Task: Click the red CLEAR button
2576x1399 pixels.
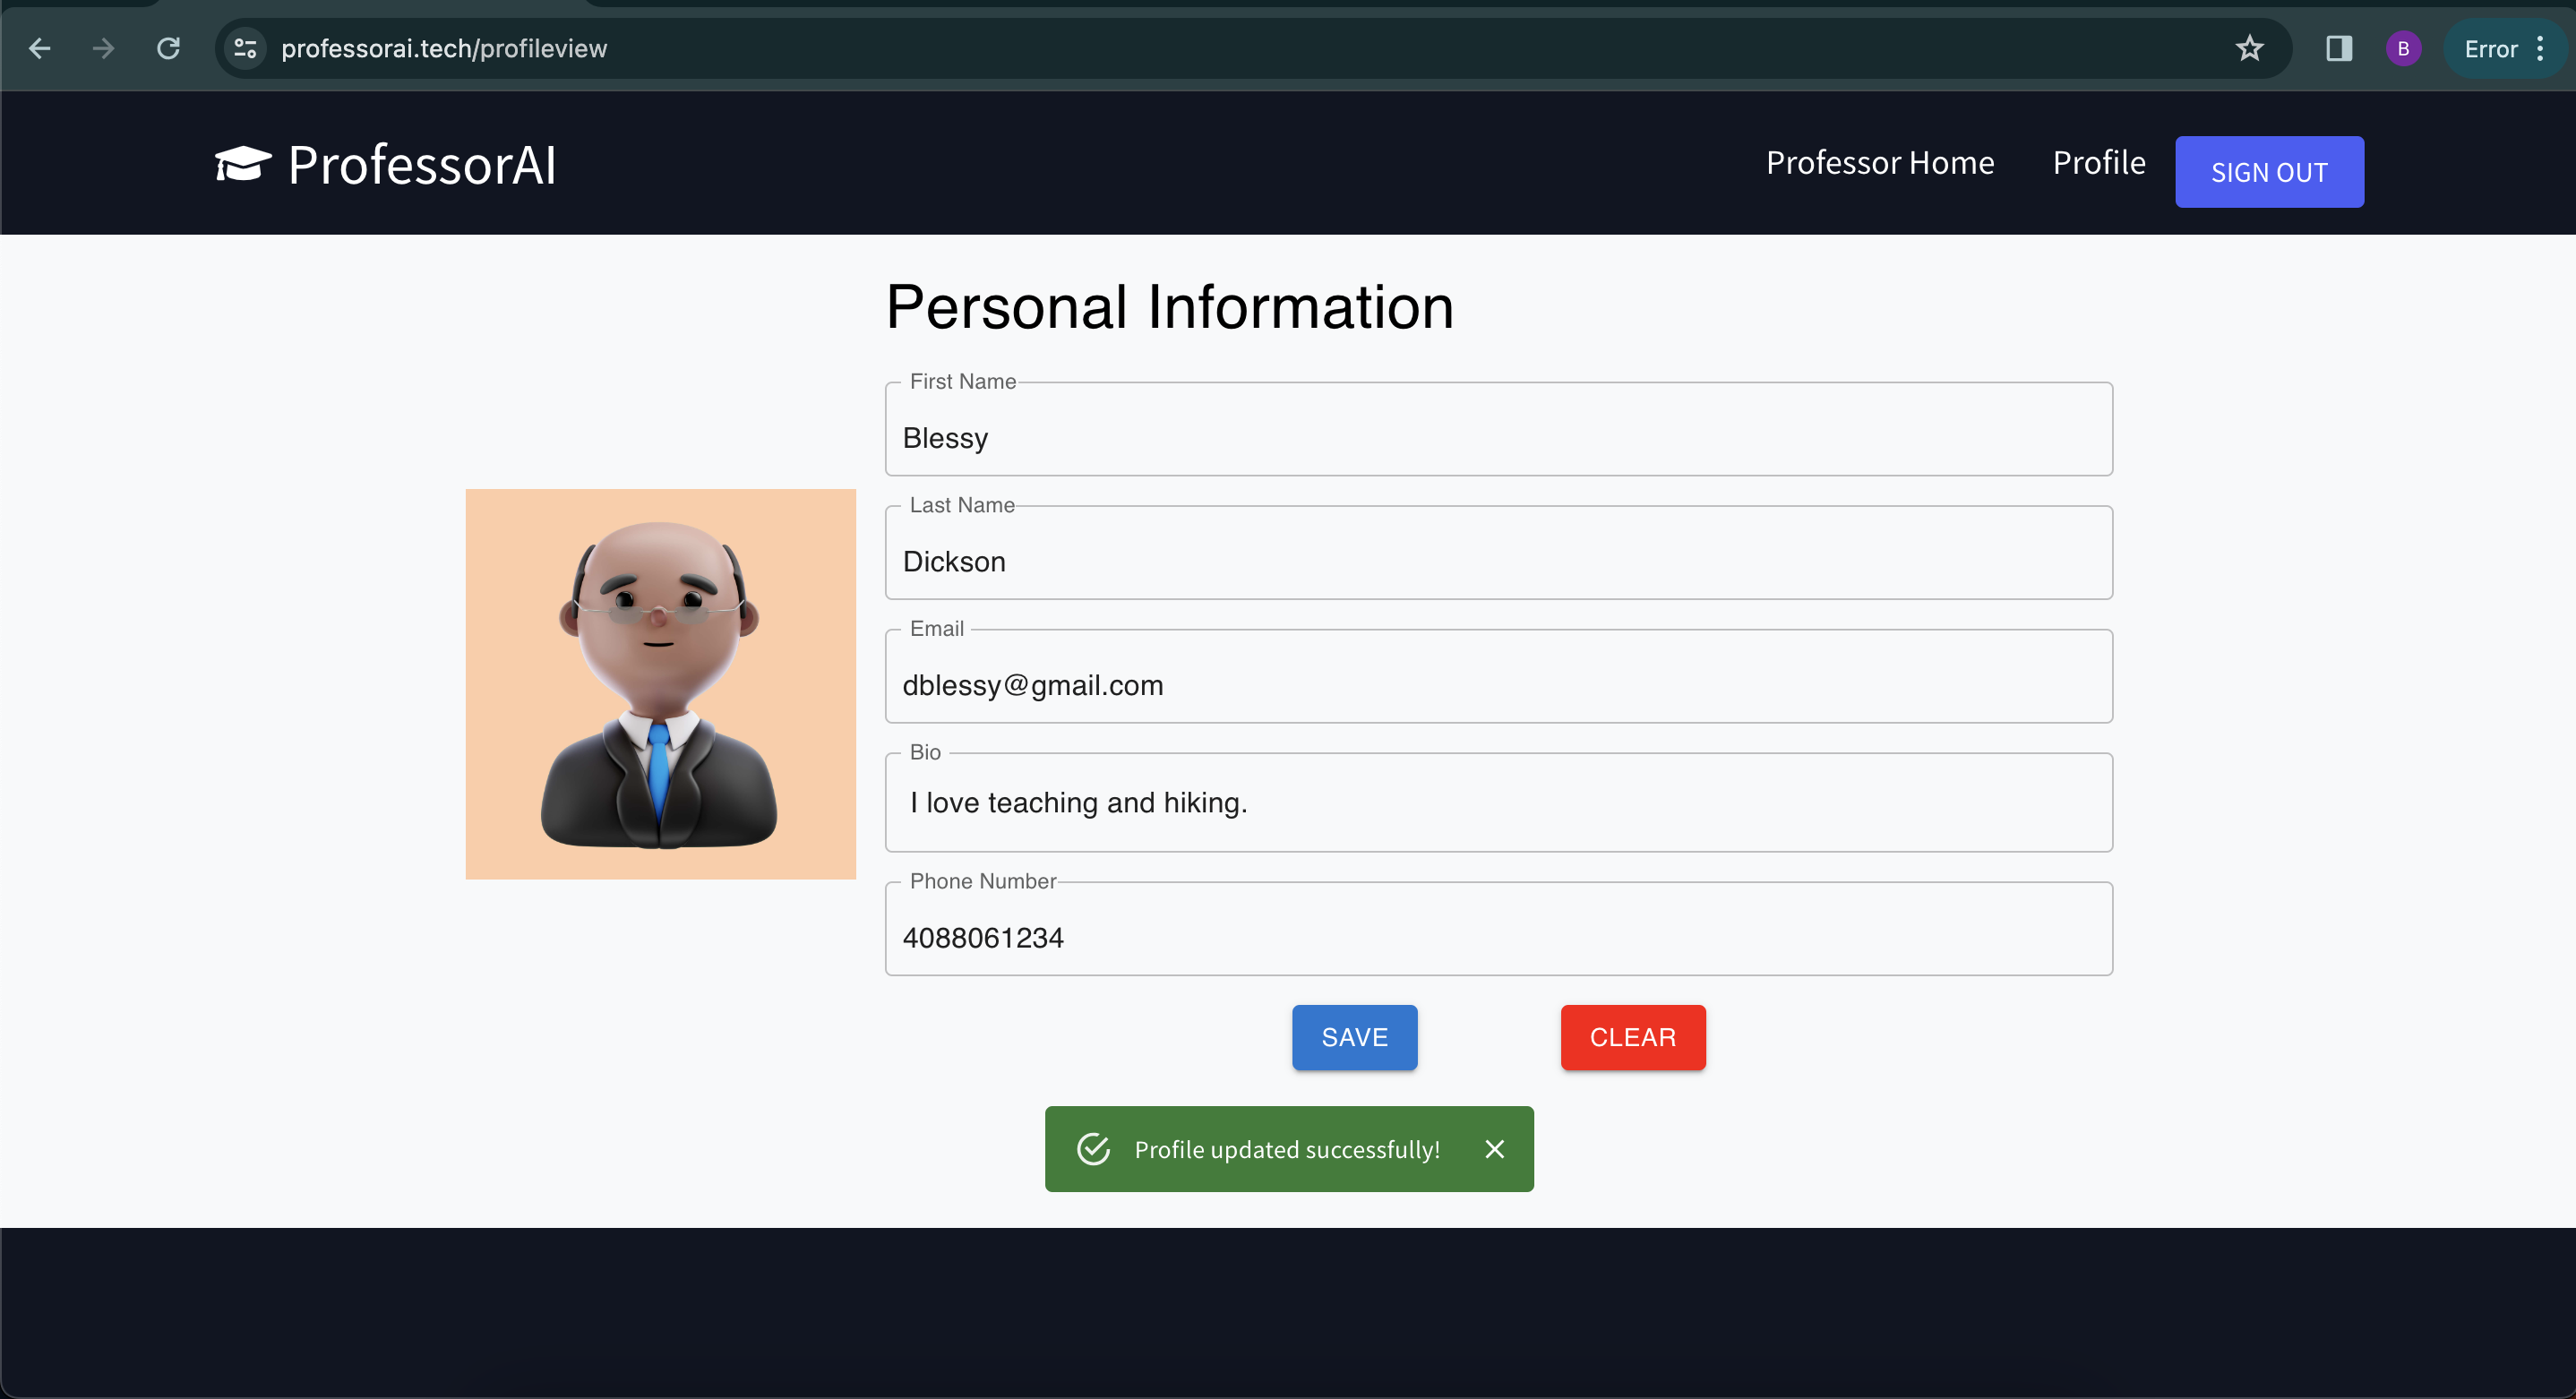Action: pos(1633,1037)
